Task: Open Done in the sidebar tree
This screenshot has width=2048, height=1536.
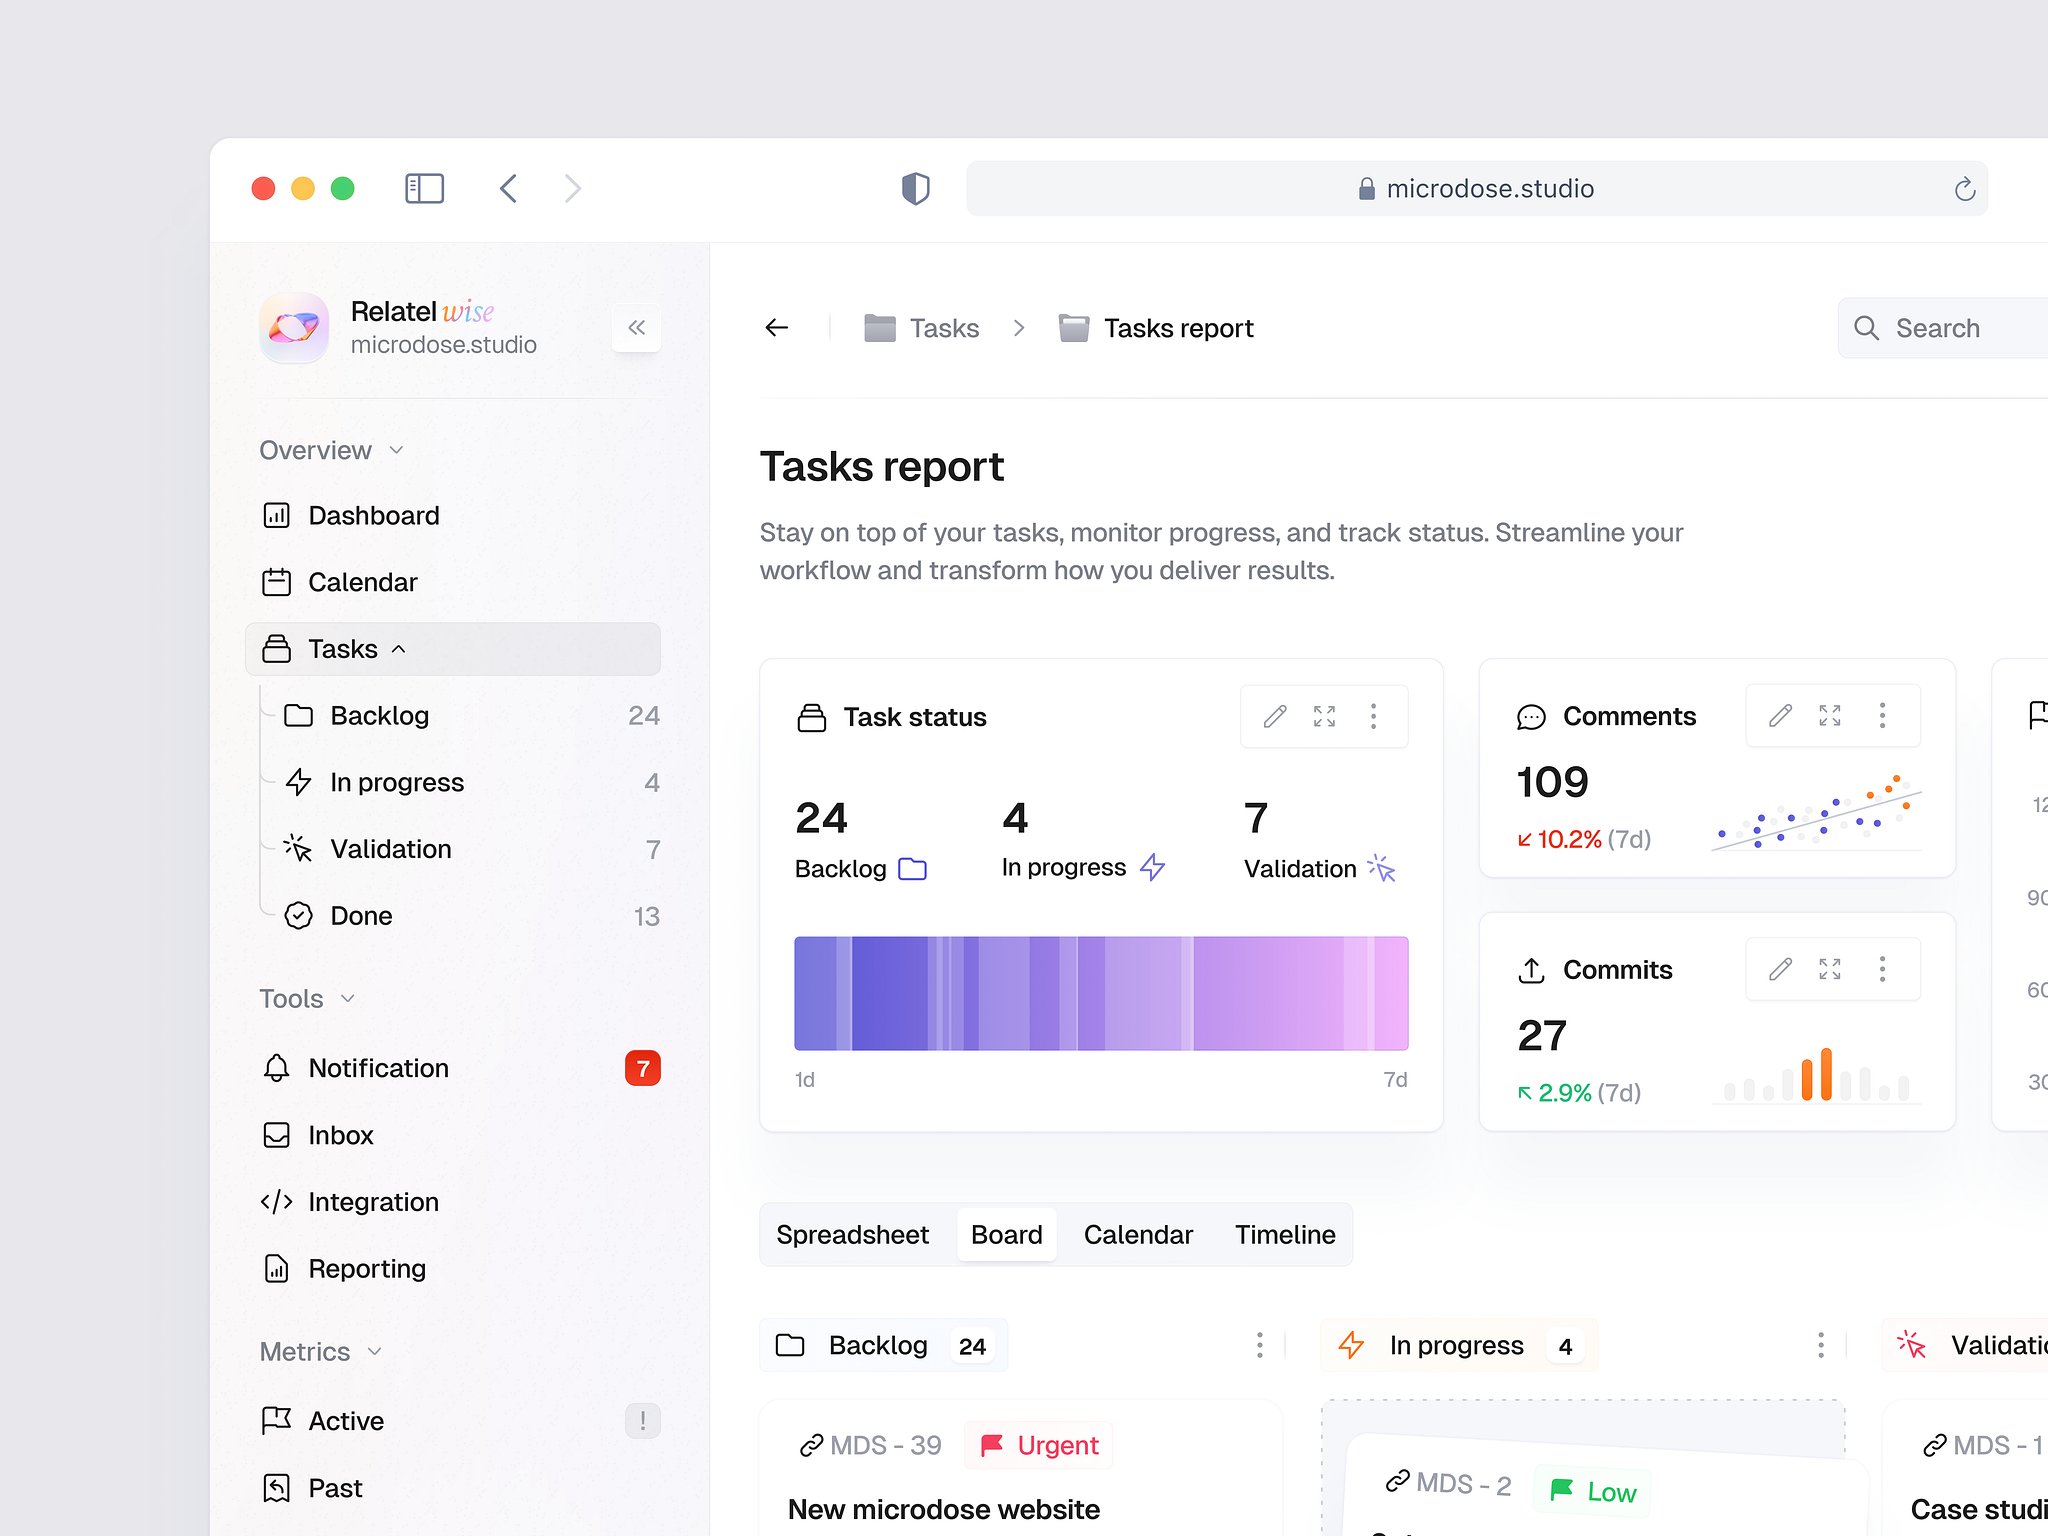Action: tap(470, 916)
